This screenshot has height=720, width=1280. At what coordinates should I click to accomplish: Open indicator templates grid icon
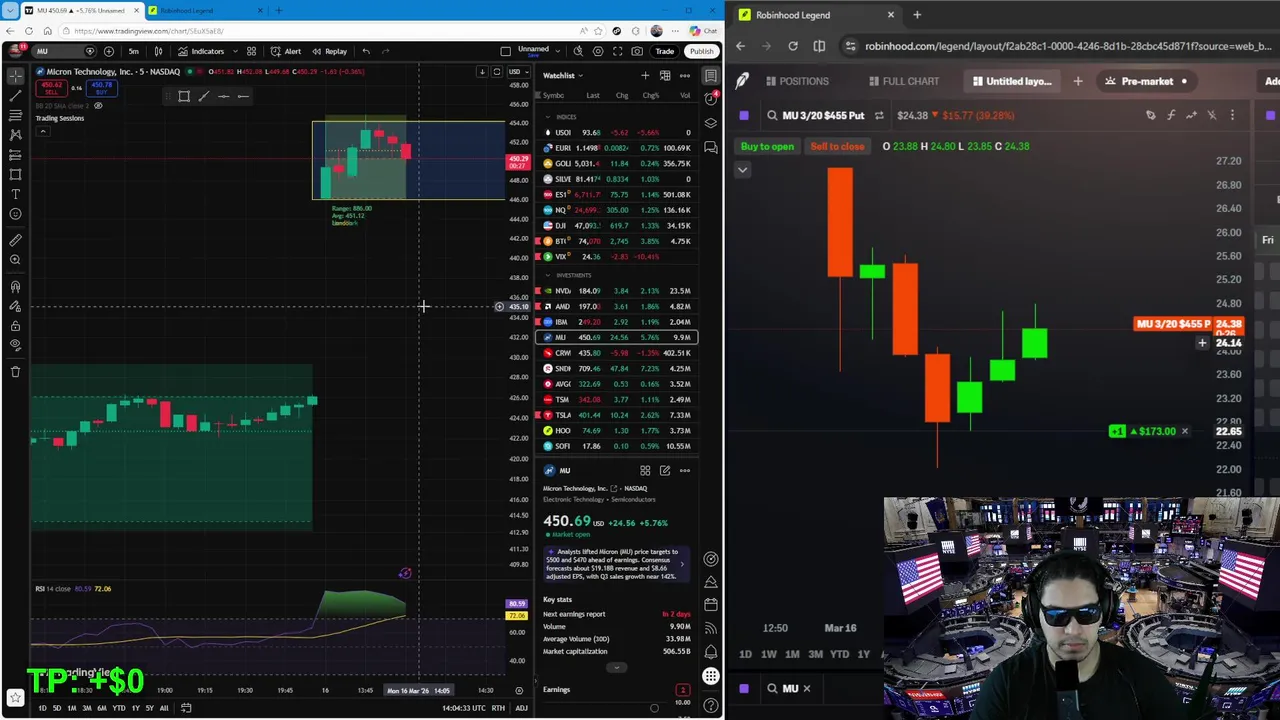tap(251, 51)
